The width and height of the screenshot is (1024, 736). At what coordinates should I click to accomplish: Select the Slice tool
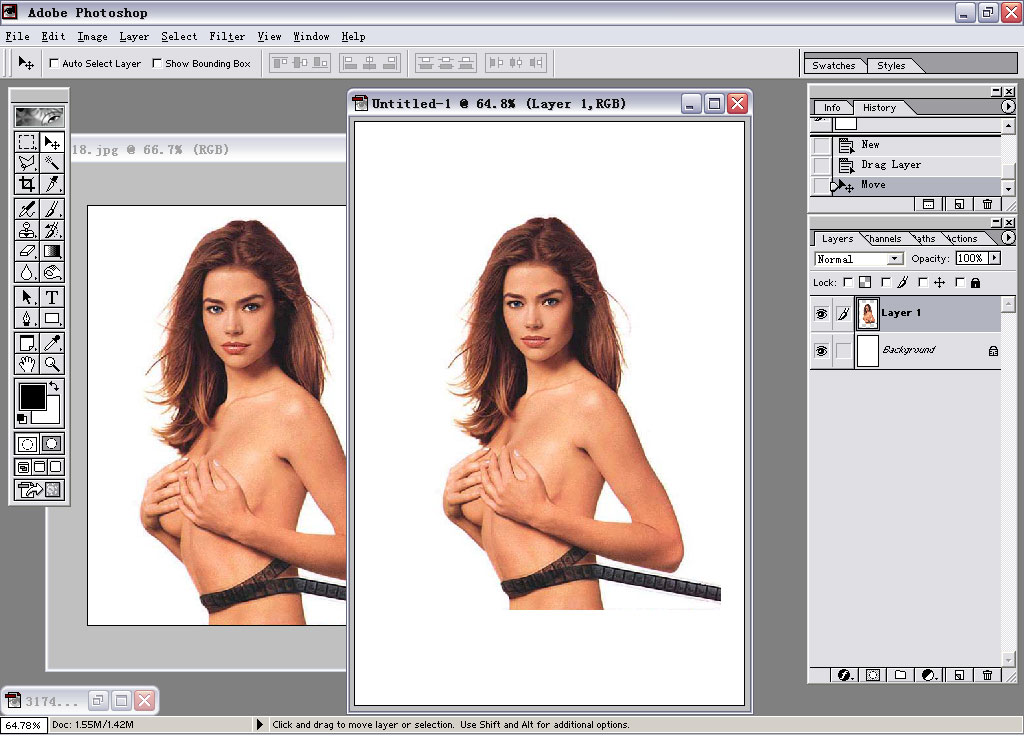click(x=52, y=184)
